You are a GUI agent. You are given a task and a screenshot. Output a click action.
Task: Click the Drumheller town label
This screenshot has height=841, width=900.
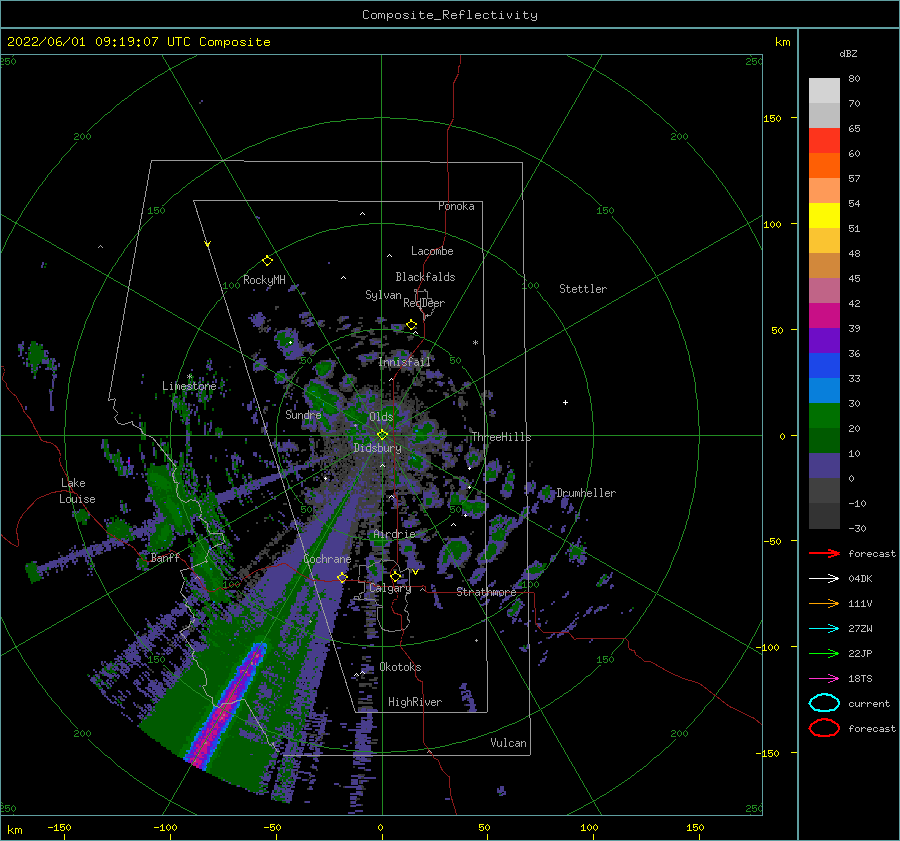tap(586, 493)
